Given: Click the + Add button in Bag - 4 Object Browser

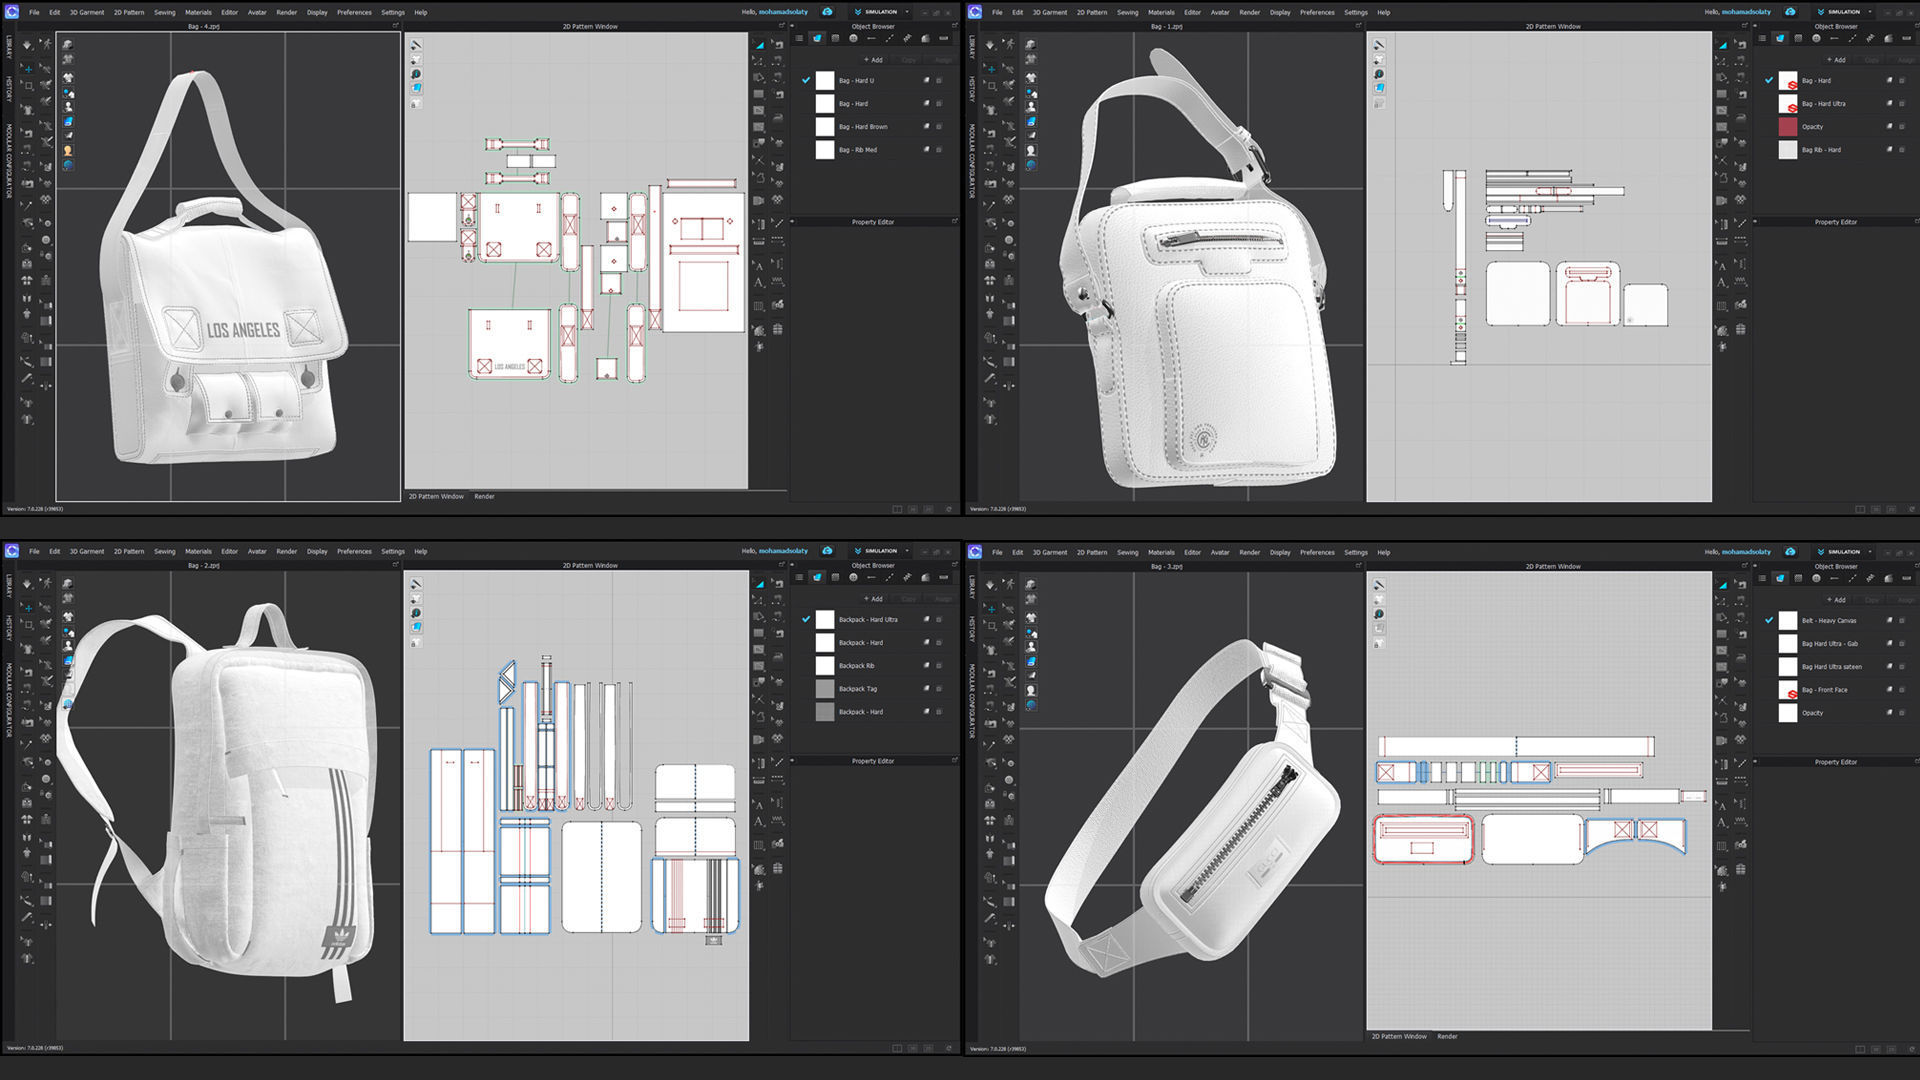Looking at the screenshot, I should 873,60.
